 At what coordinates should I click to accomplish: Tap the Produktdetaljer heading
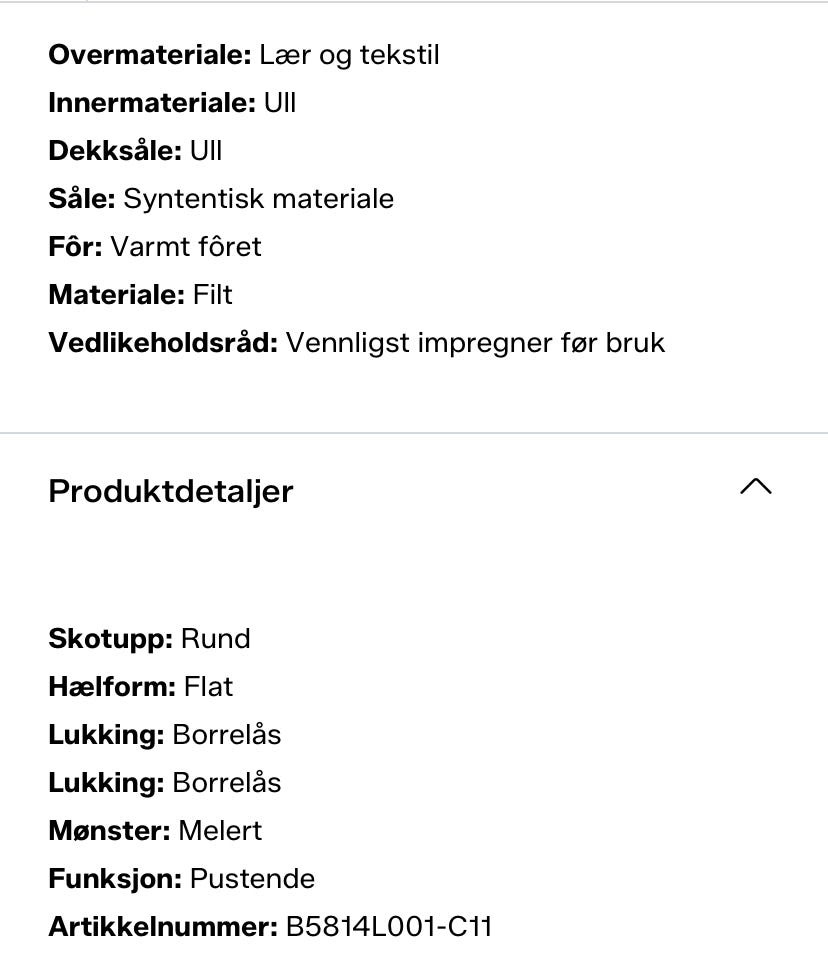coord(171,492)
